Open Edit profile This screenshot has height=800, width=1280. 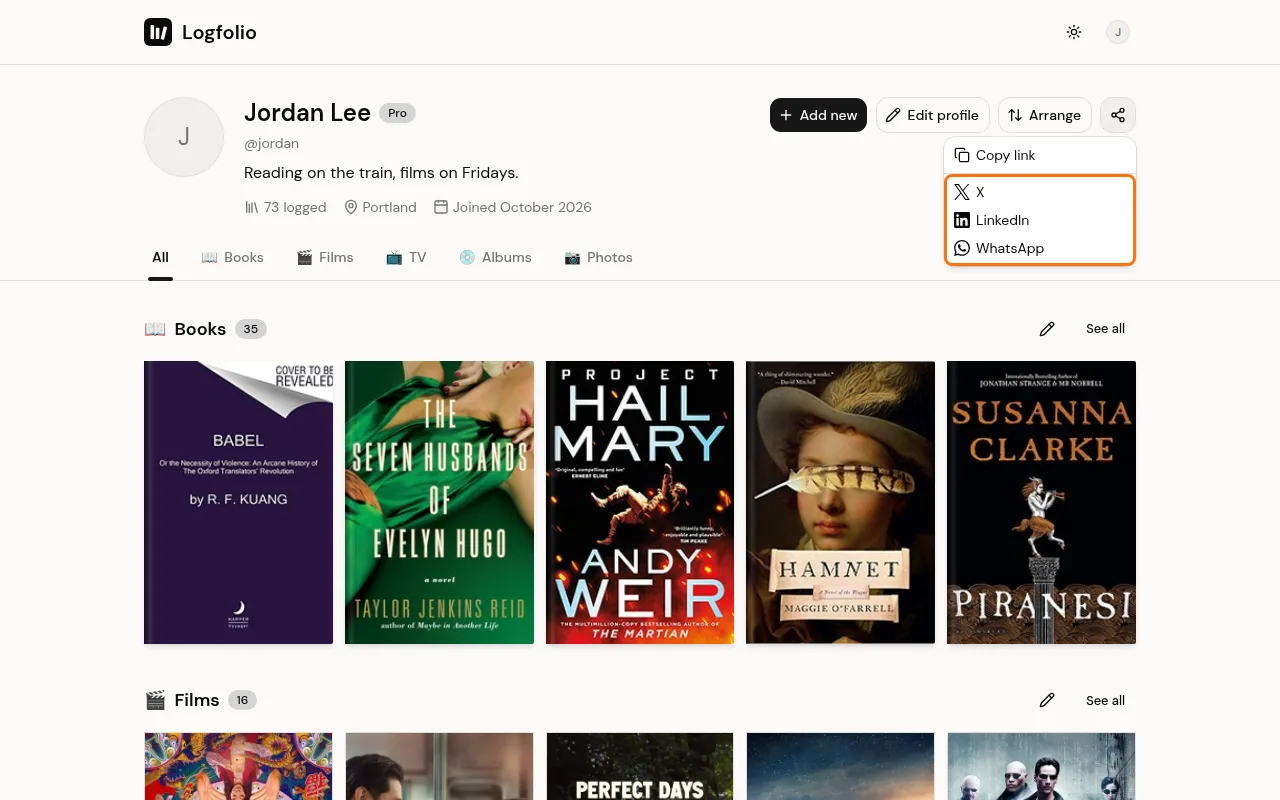[933, 115]
